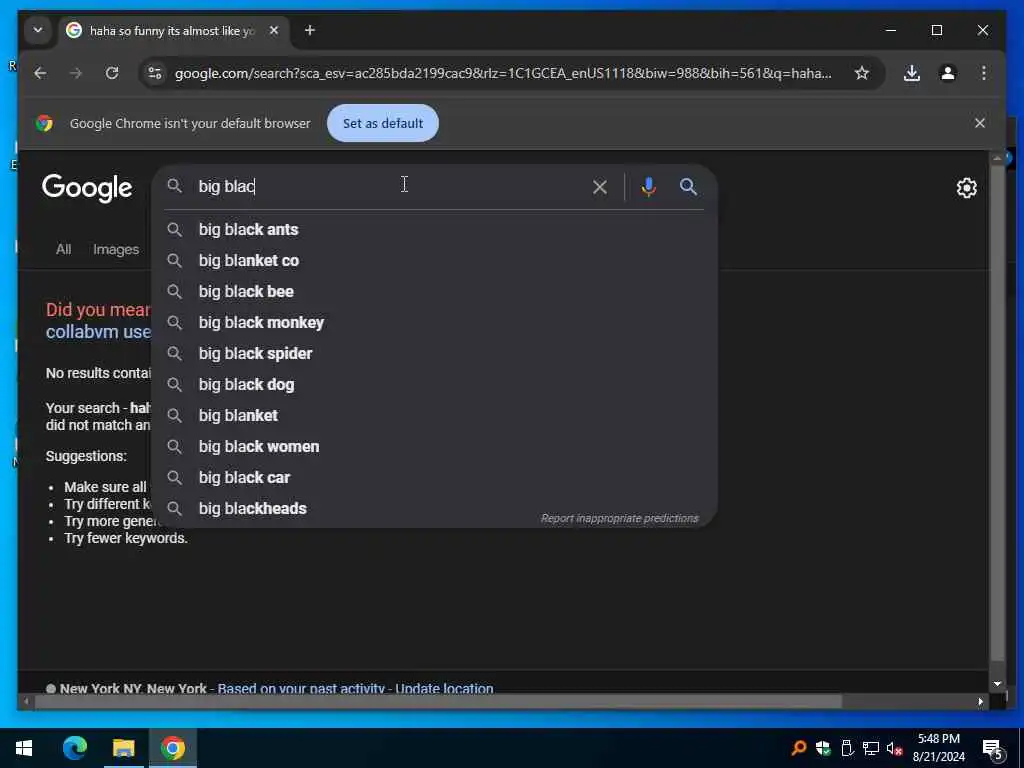1024x768 pixels.
Task: Click the horizontal scroll right arrow
Action: [980, 702]
